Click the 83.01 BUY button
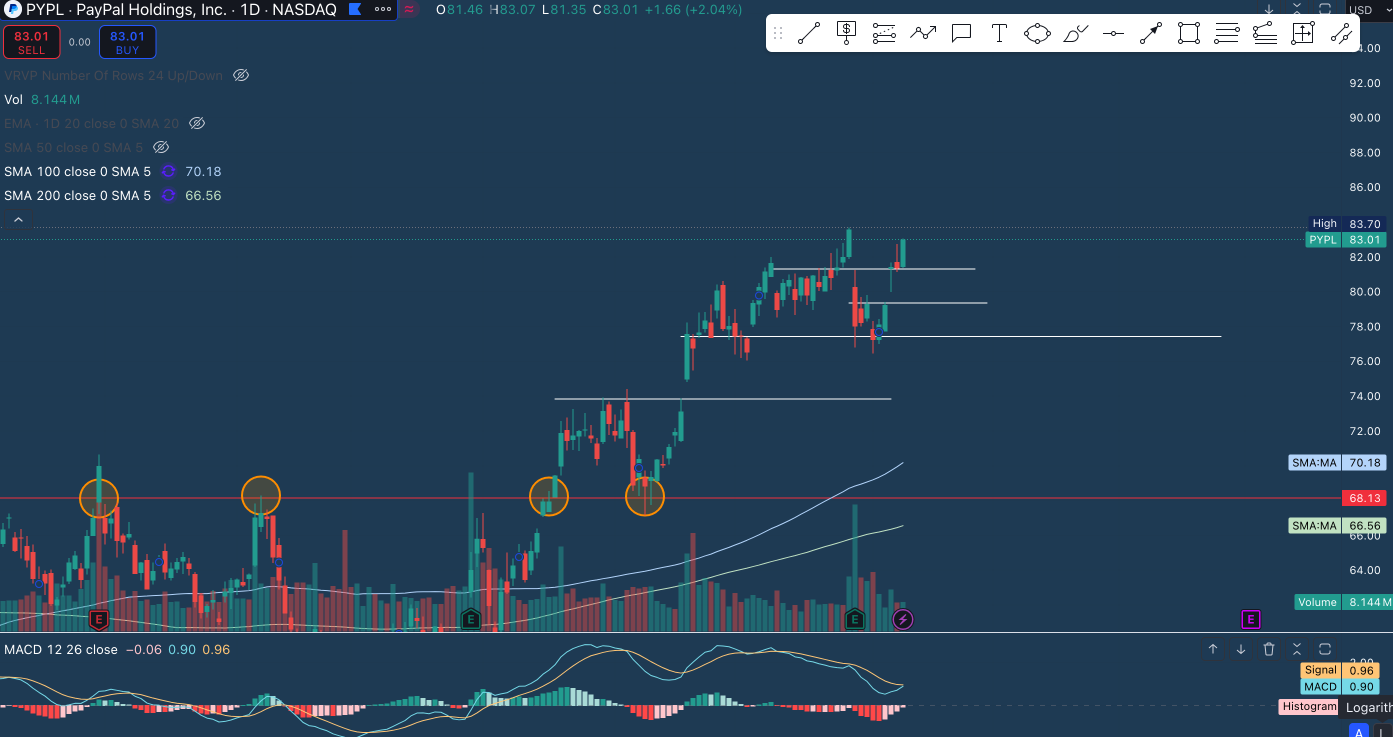Viewport: 1393px width, 737px height. (x=127, y=42)
